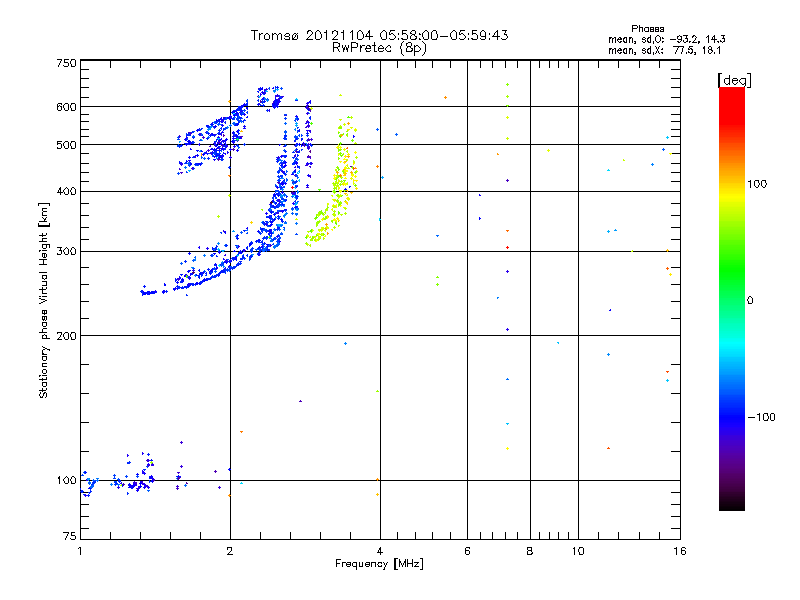The height and width of the screenshot is (600, 800).
Task: Click the x-axis tick label "10"
Action: (578, 551)
